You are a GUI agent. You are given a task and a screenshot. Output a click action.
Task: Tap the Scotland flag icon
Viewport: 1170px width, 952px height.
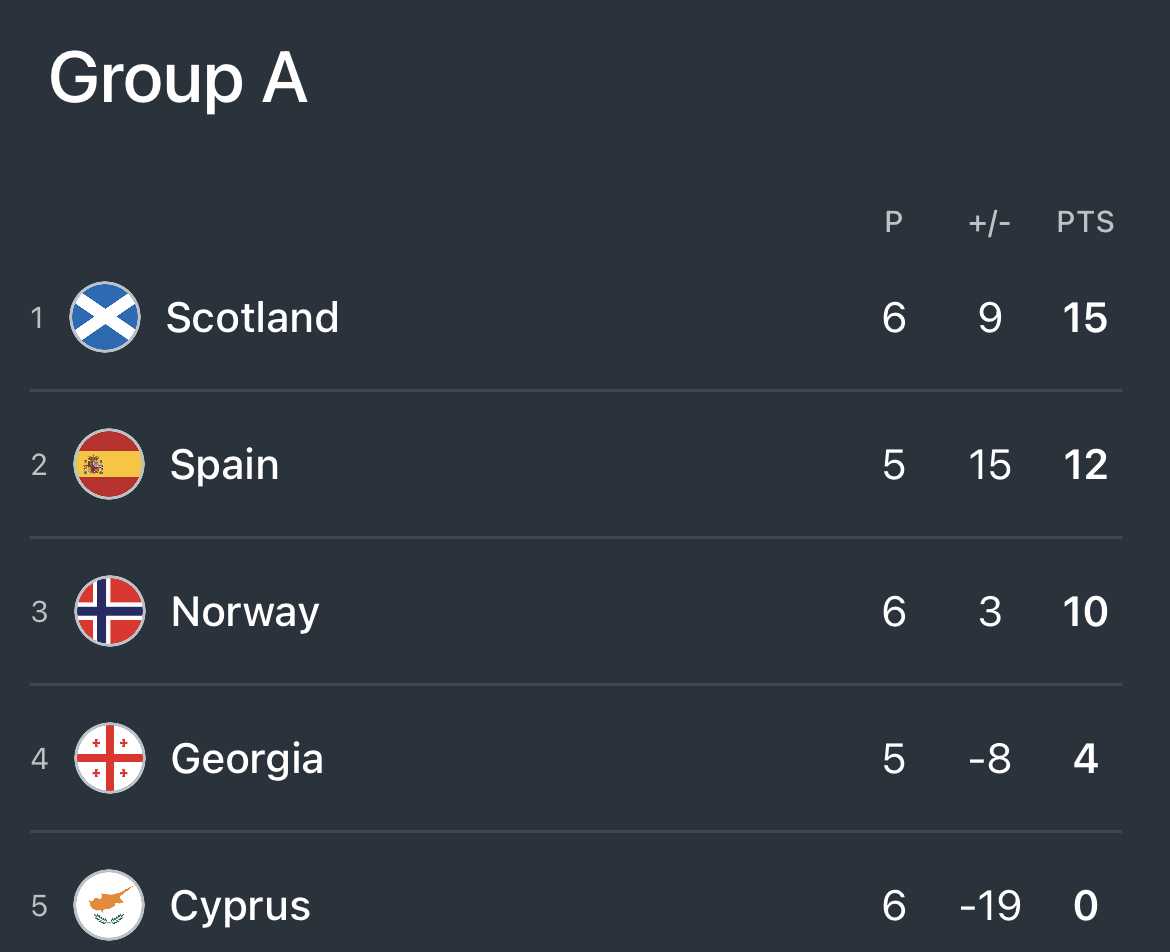click(105, 317)
